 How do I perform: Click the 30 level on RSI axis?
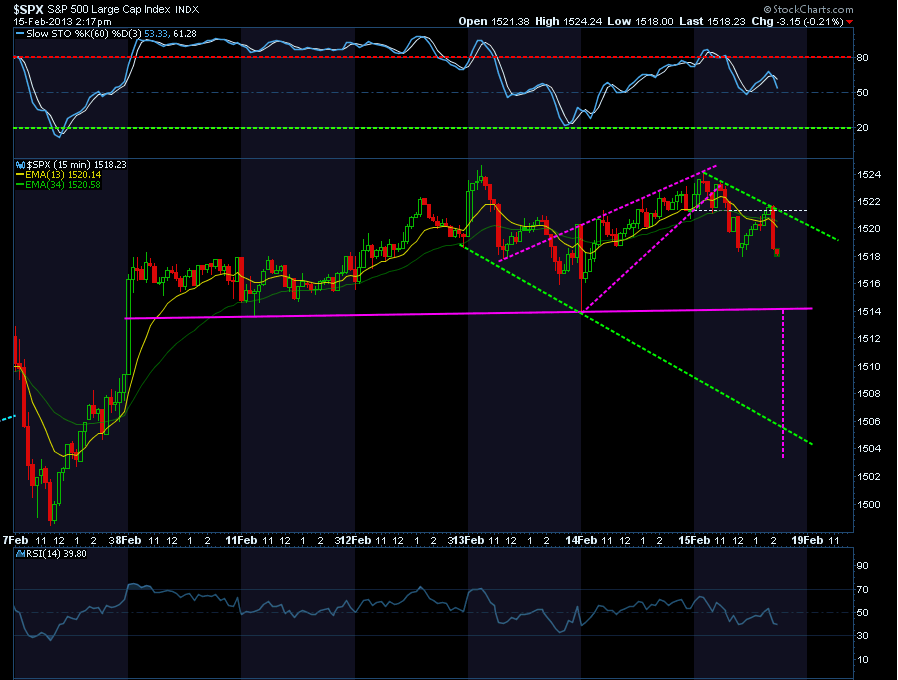tap(862, 636)
